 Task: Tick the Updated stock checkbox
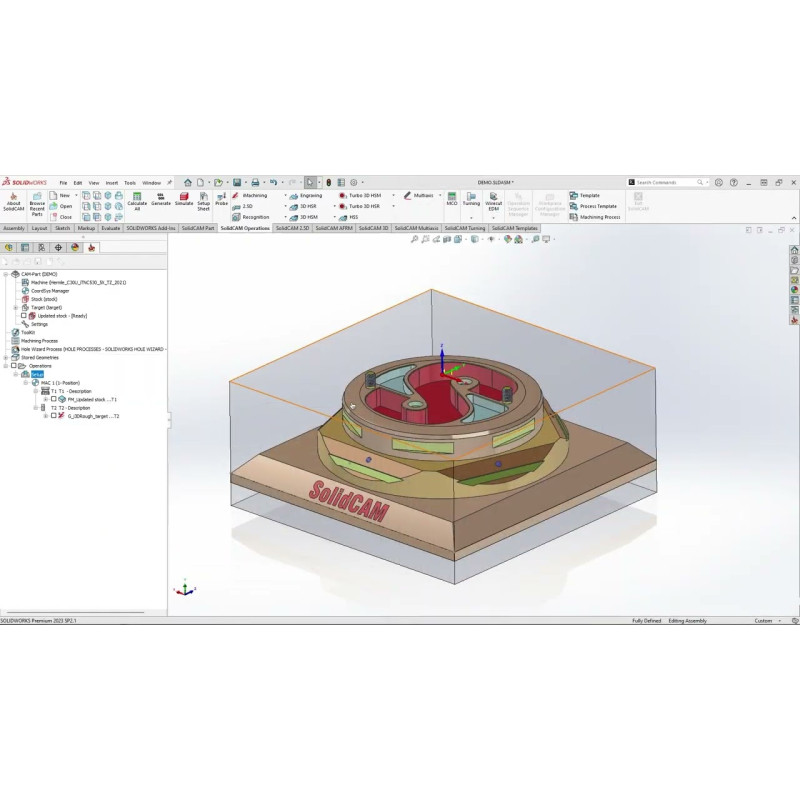[x=24, y=316]
